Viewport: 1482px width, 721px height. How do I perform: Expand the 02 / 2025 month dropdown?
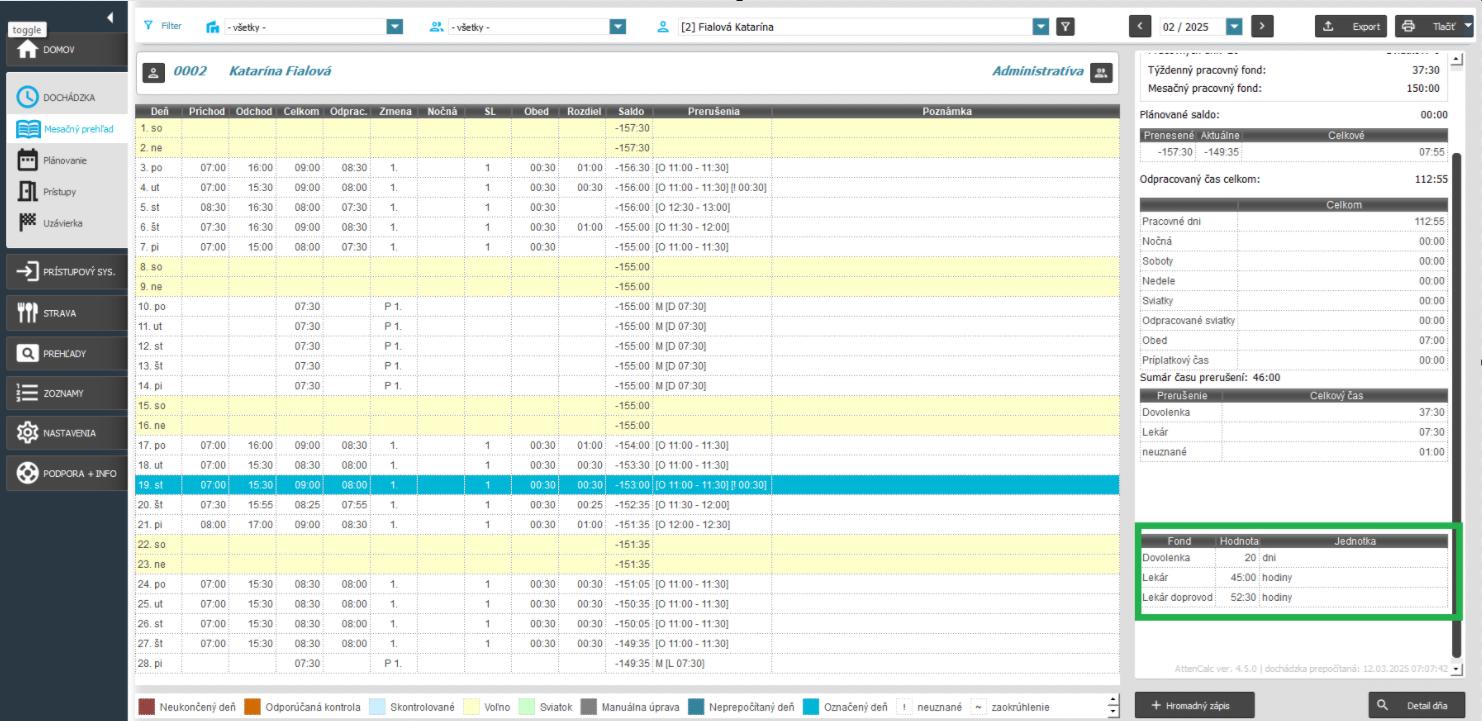click(x=1234, y=27)
